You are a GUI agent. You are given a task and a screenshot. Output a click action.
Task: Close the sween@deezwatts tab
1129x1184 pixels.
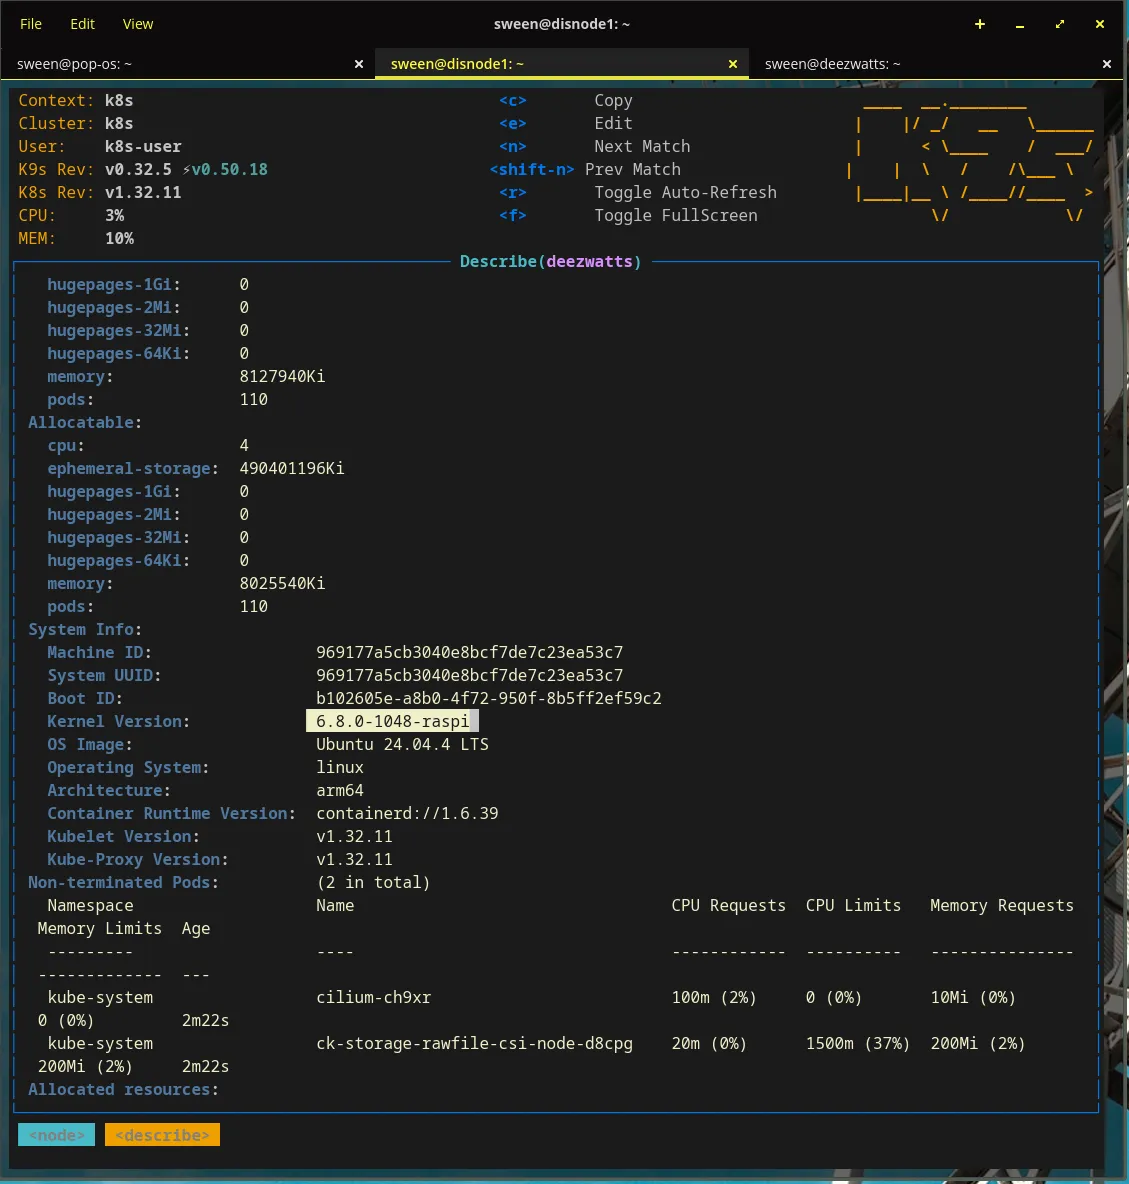(x=1107, y=64)
